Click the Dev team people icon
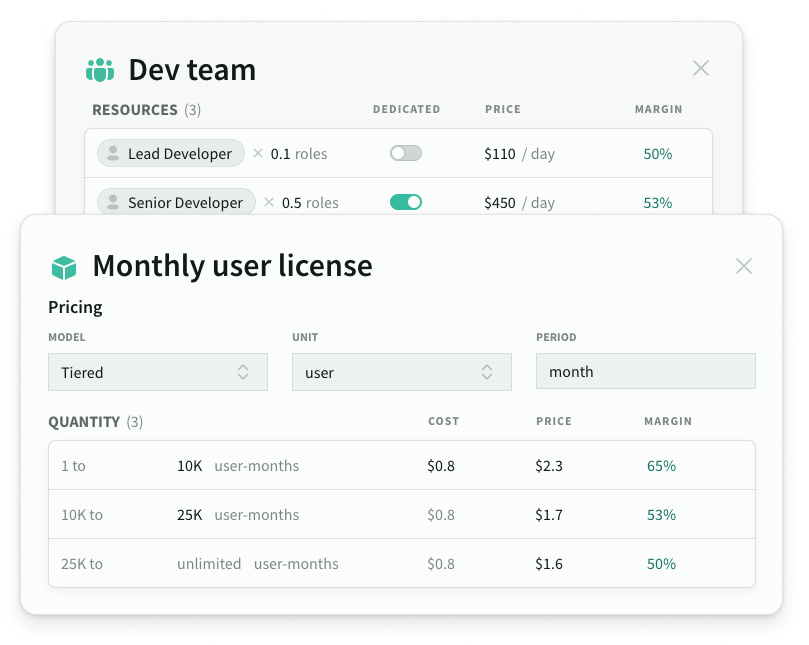Viewport: 809px width, 645px height. [x=100, y=70]
